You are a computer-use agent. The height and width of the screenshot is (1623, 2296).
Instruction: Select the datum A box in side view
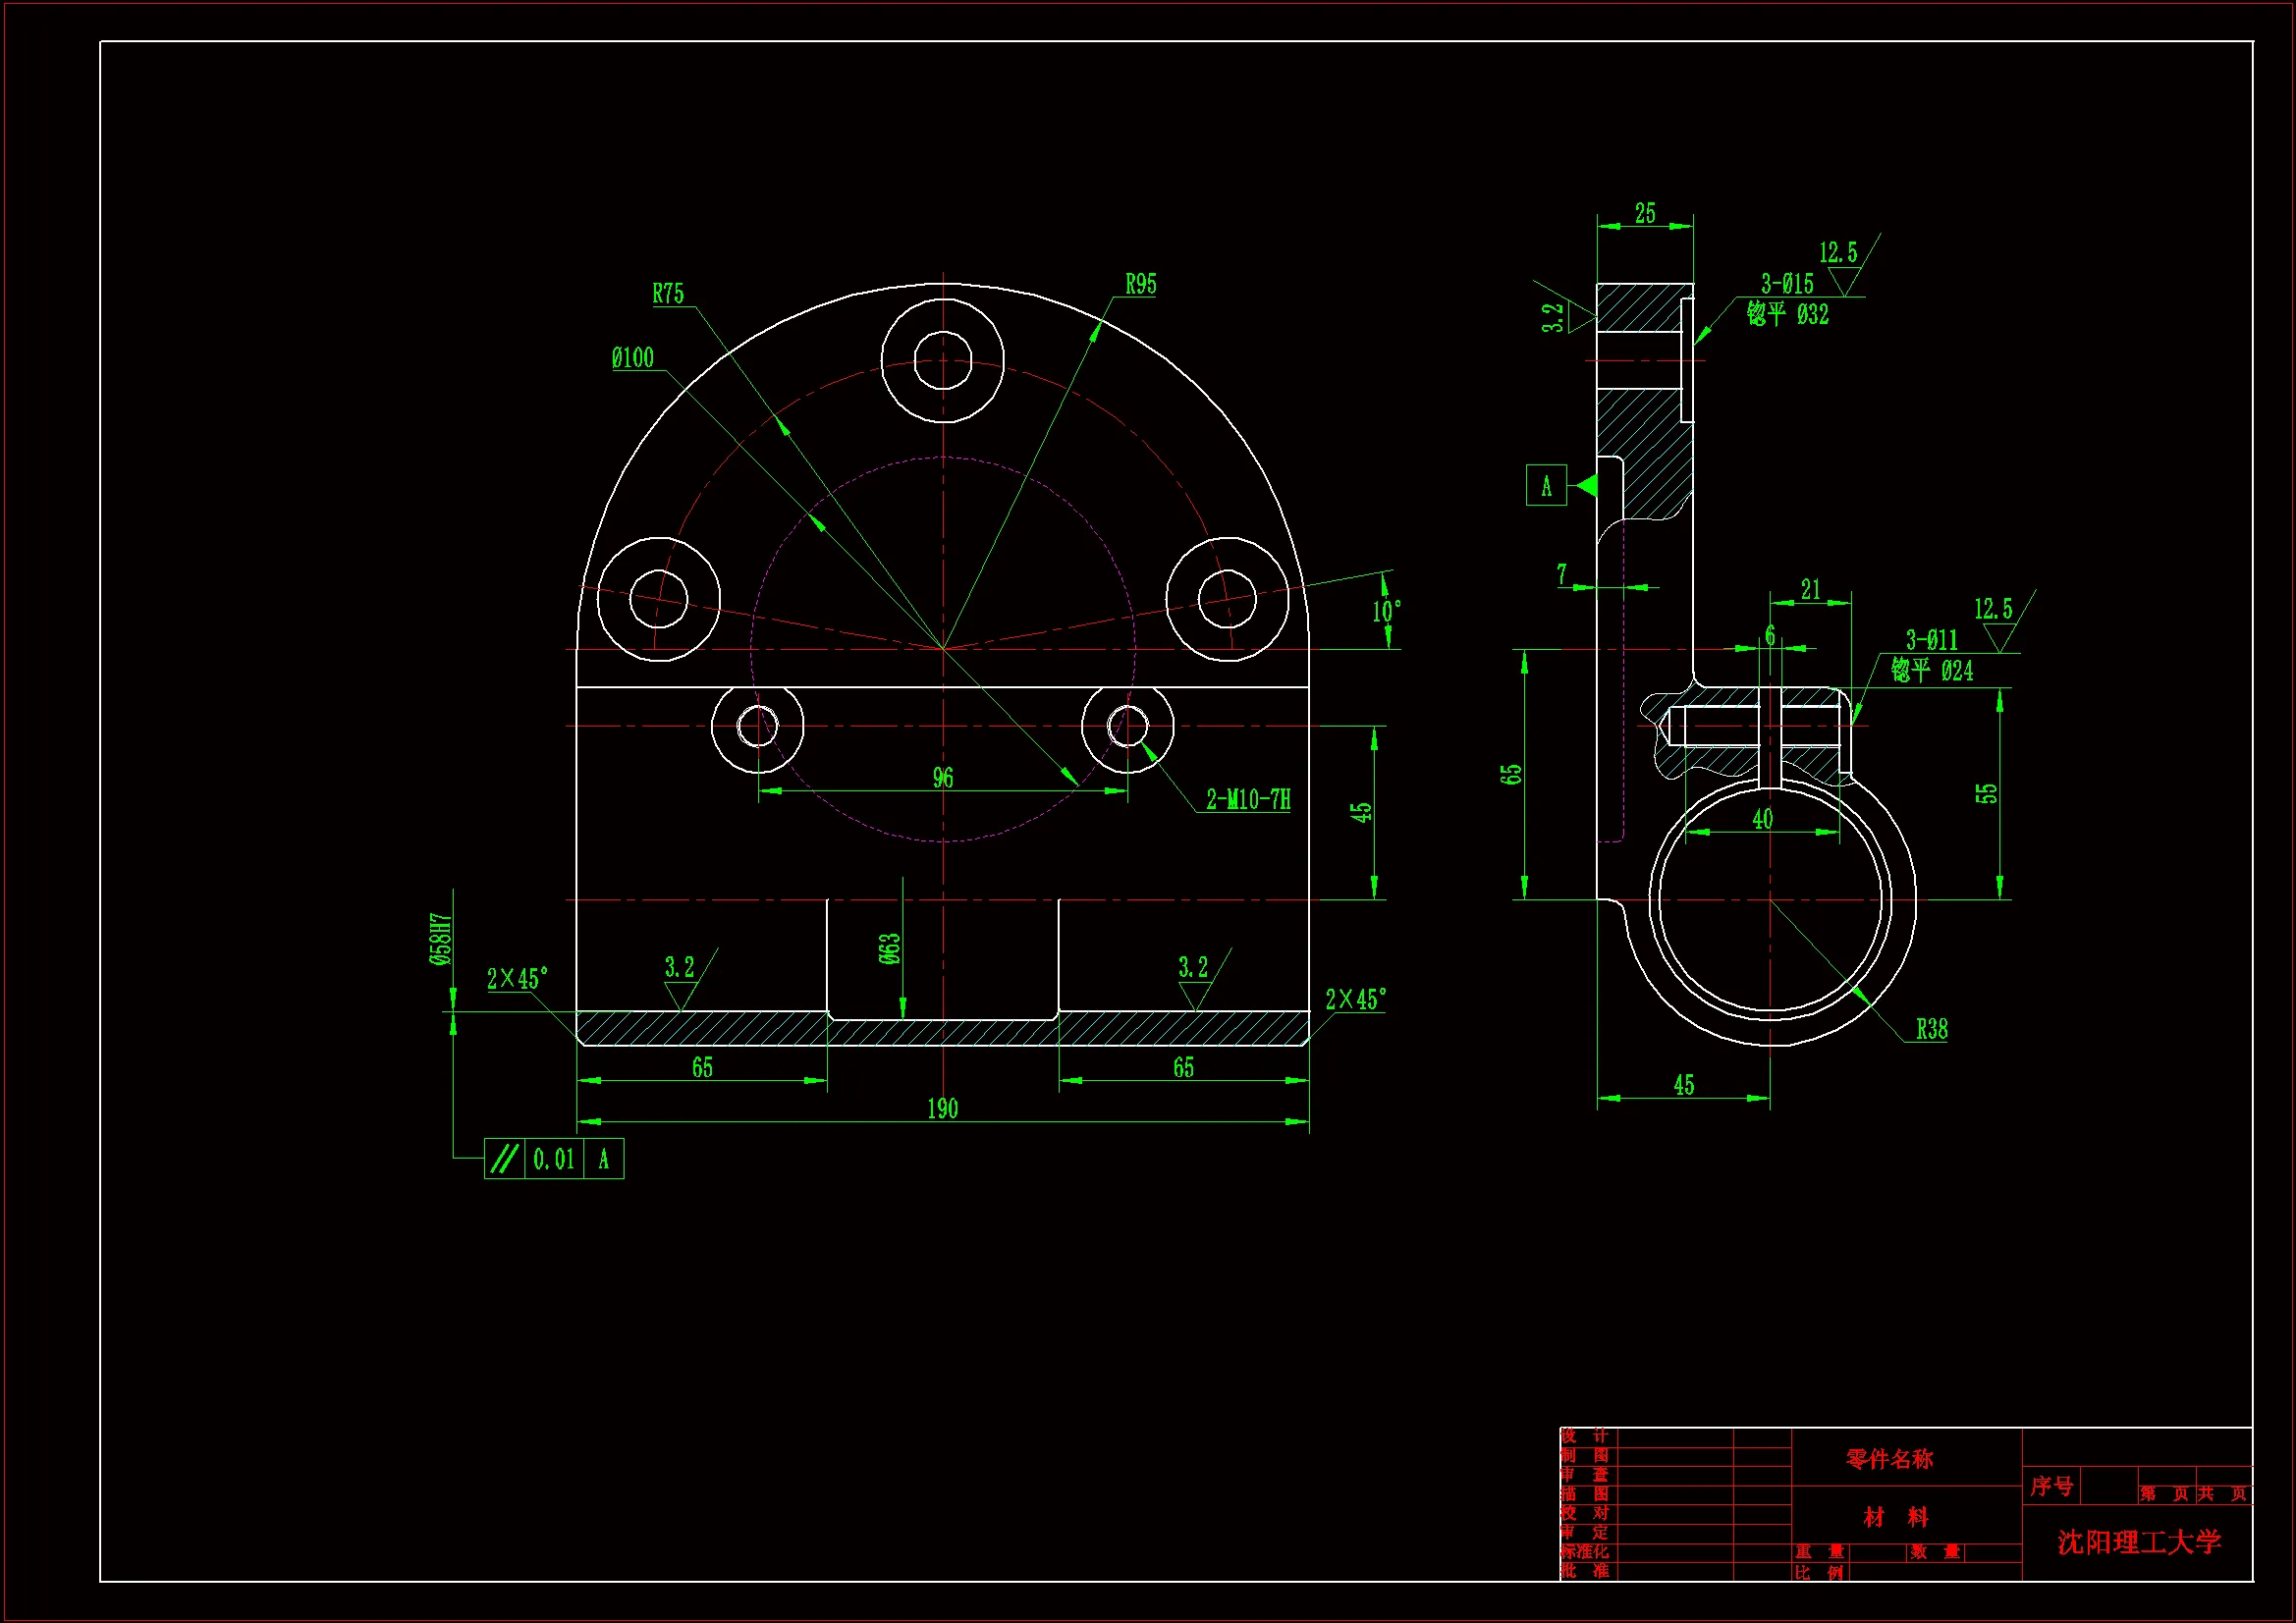1546,486
